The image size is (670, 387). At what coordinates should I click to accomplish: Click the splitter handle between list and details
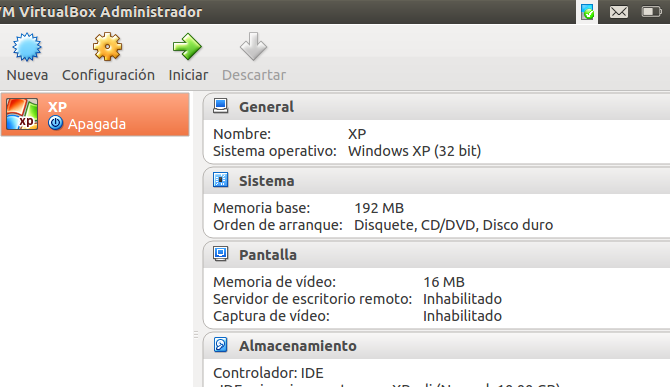pyautogui.click(x=196, y=334)
